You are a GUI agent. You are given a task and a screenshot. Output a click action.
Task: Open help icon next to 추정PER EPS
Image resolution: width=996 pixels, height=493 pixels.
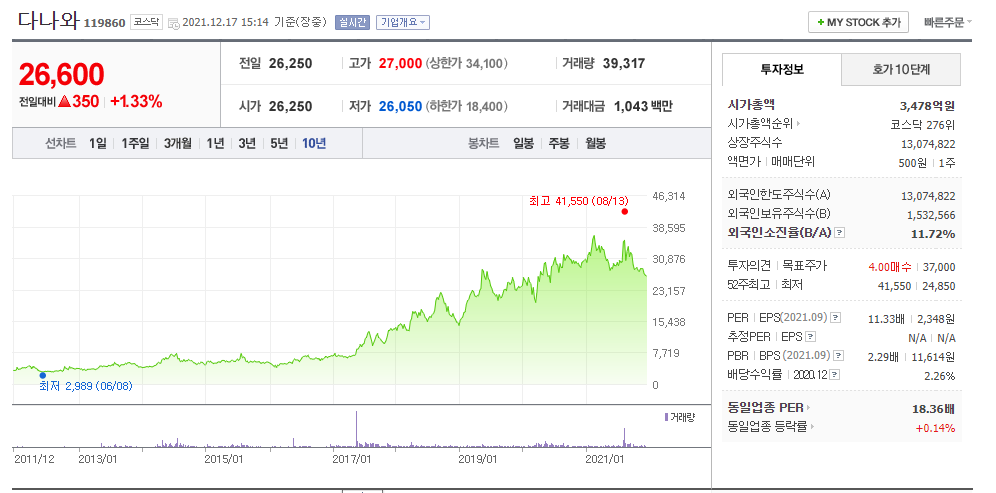pyautogui.click(x=811, y=337)
